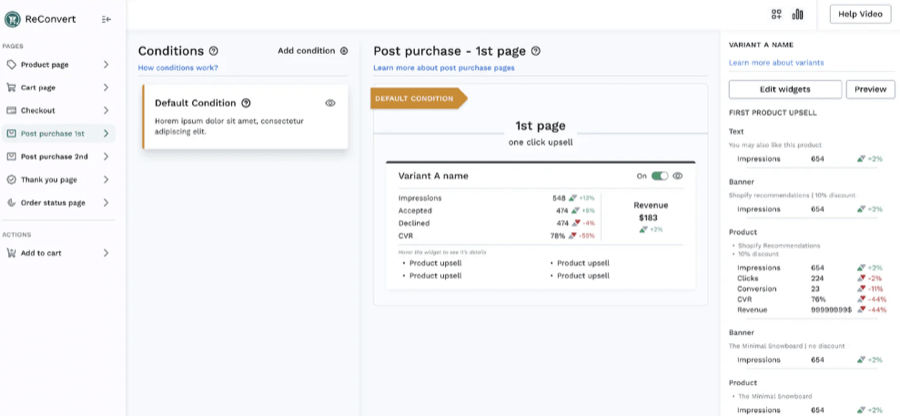Click the Product page tag icon

click(11, 65)
